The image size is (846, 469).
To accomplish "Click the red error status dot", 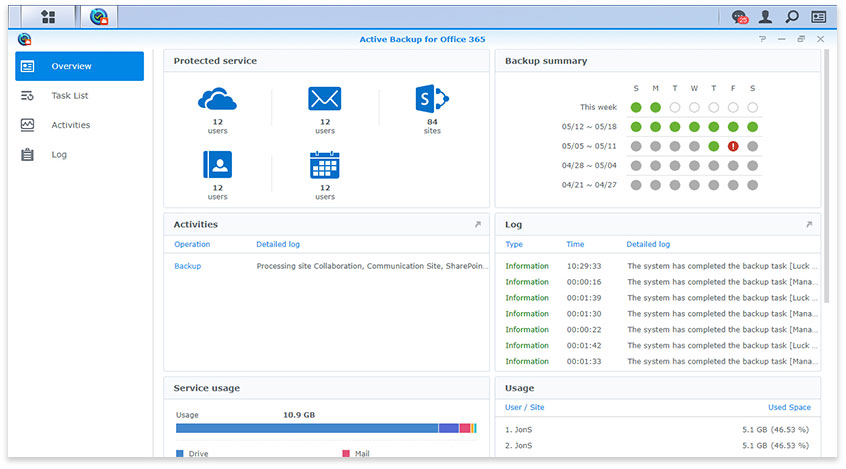I will 733,146.
